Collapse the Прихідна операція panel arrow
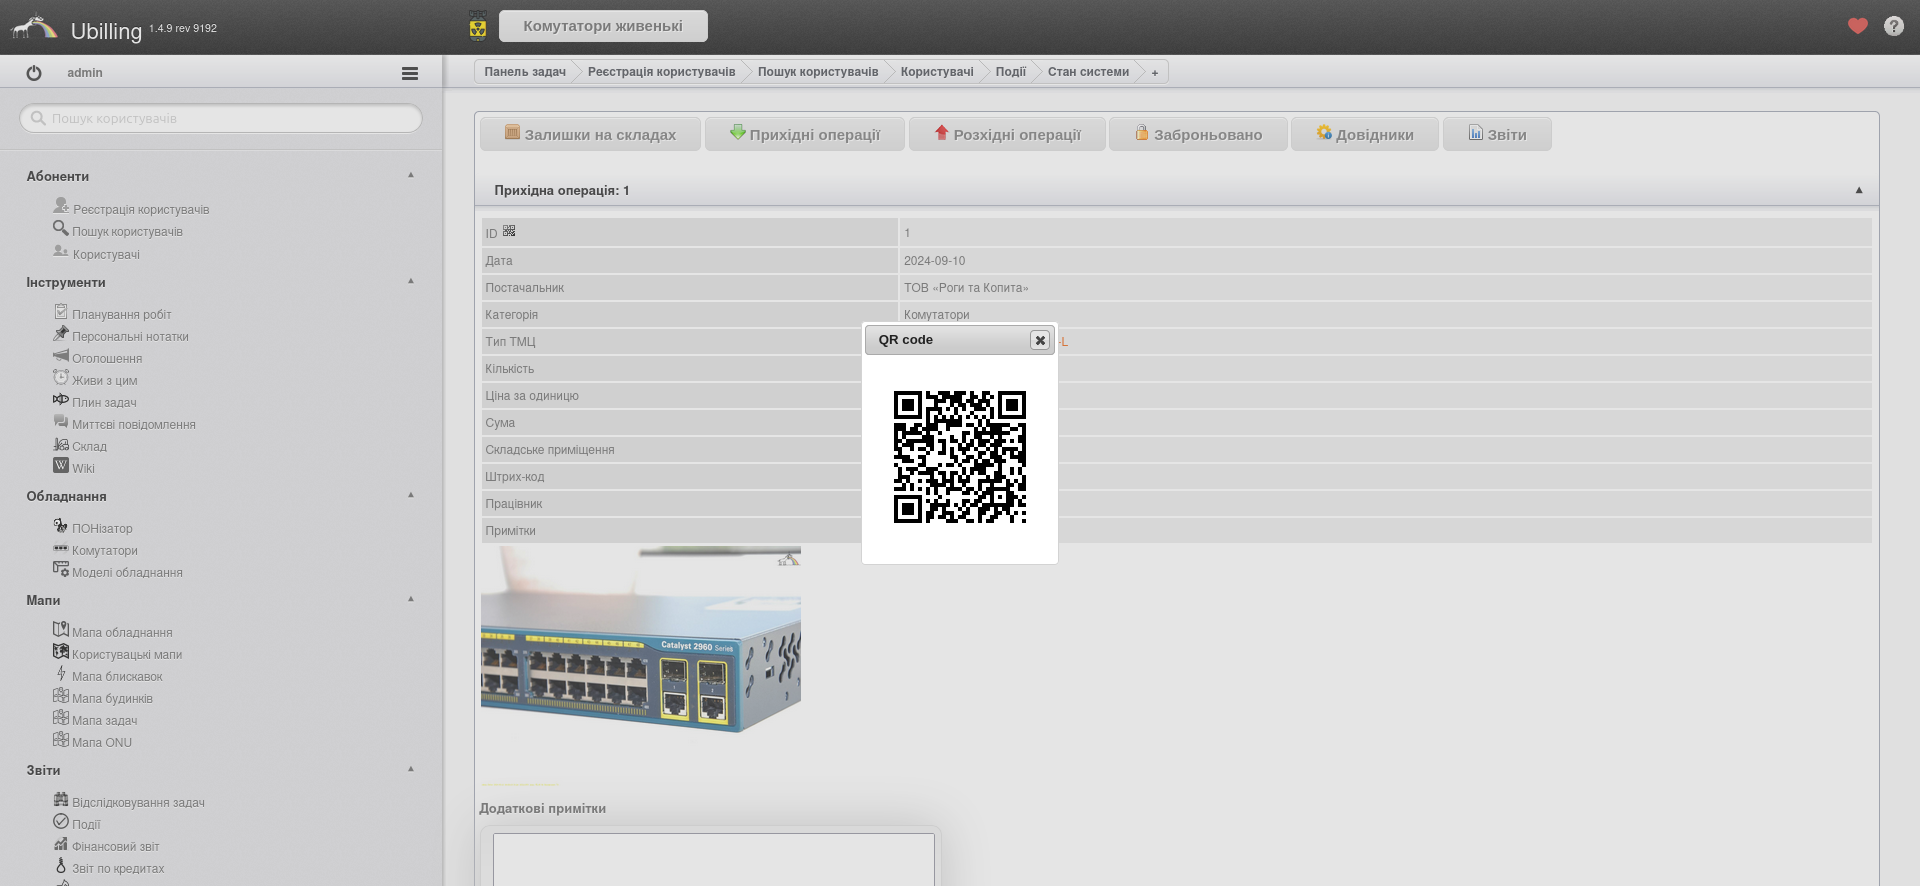 pyautogui.click(x=1859, y=190)
